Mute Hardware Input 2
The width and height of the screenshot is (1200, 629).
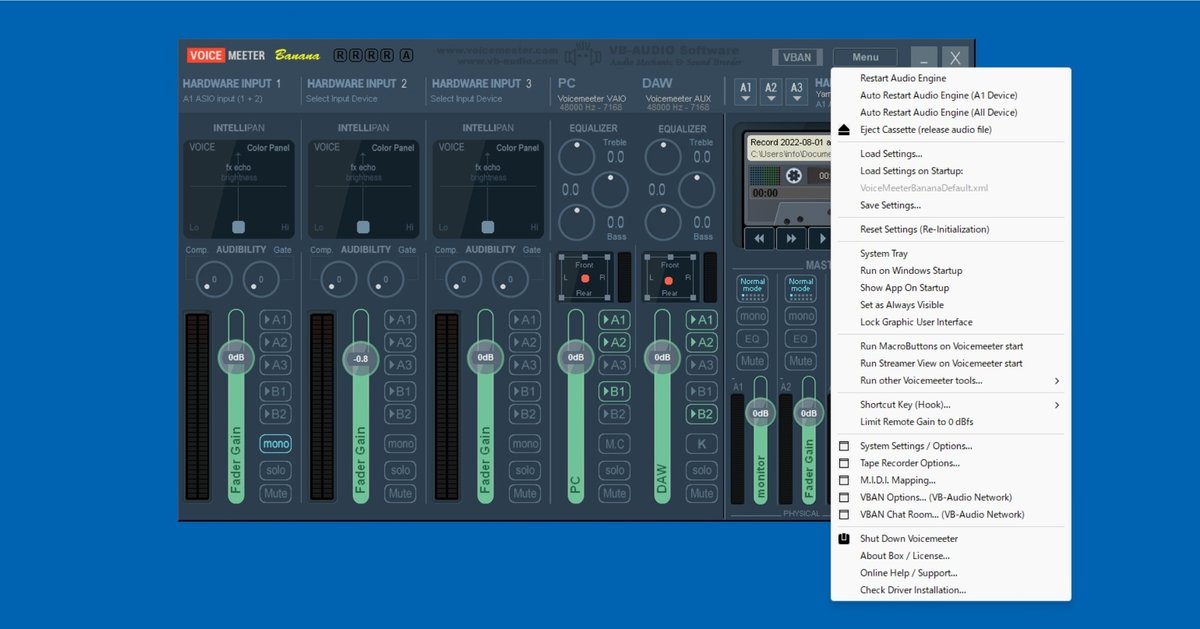pyautogui.click(x=400, y=494)
